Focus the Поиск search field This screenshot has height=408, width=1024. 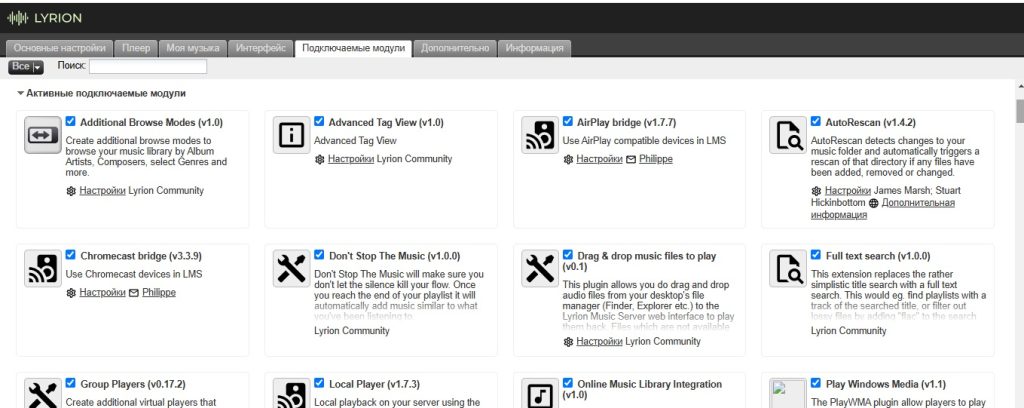[x=148, y=67]
